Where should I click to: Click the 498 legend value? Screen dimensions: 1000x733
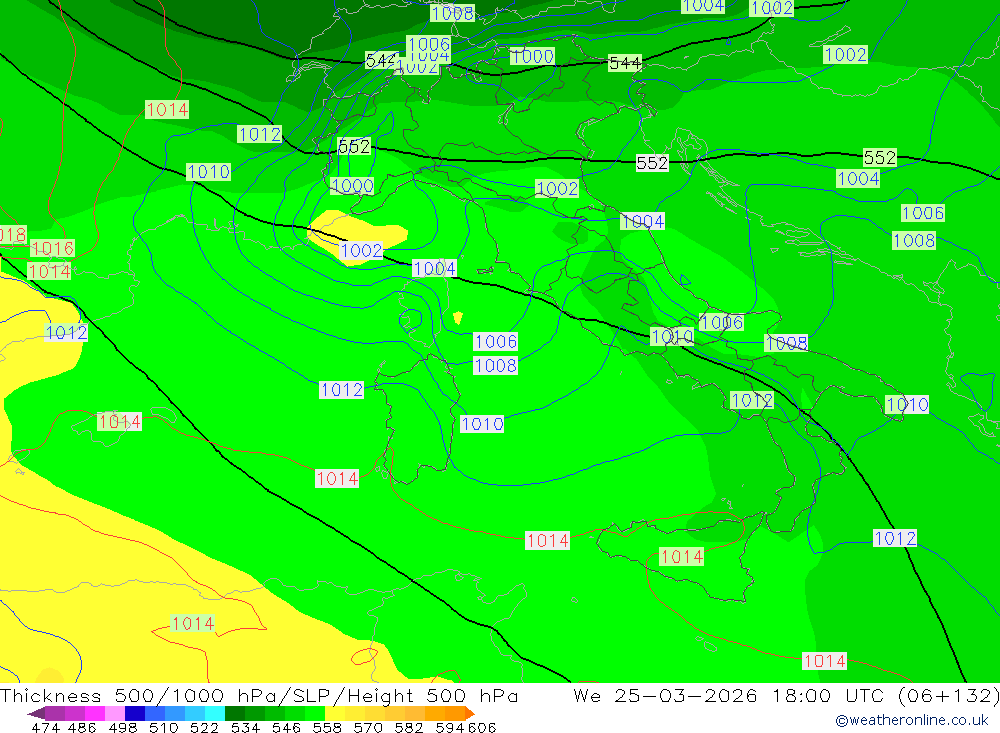pos(123,727)
